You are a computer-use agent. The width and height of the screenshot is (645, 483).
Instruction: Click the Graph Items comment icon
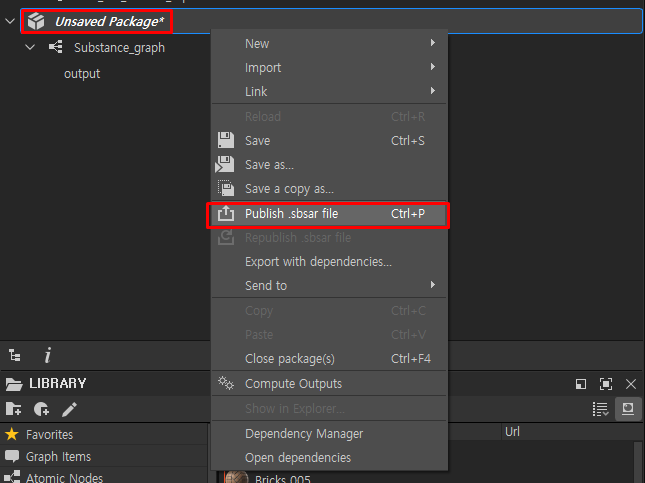pyautogui.click(x=12, y=456)
